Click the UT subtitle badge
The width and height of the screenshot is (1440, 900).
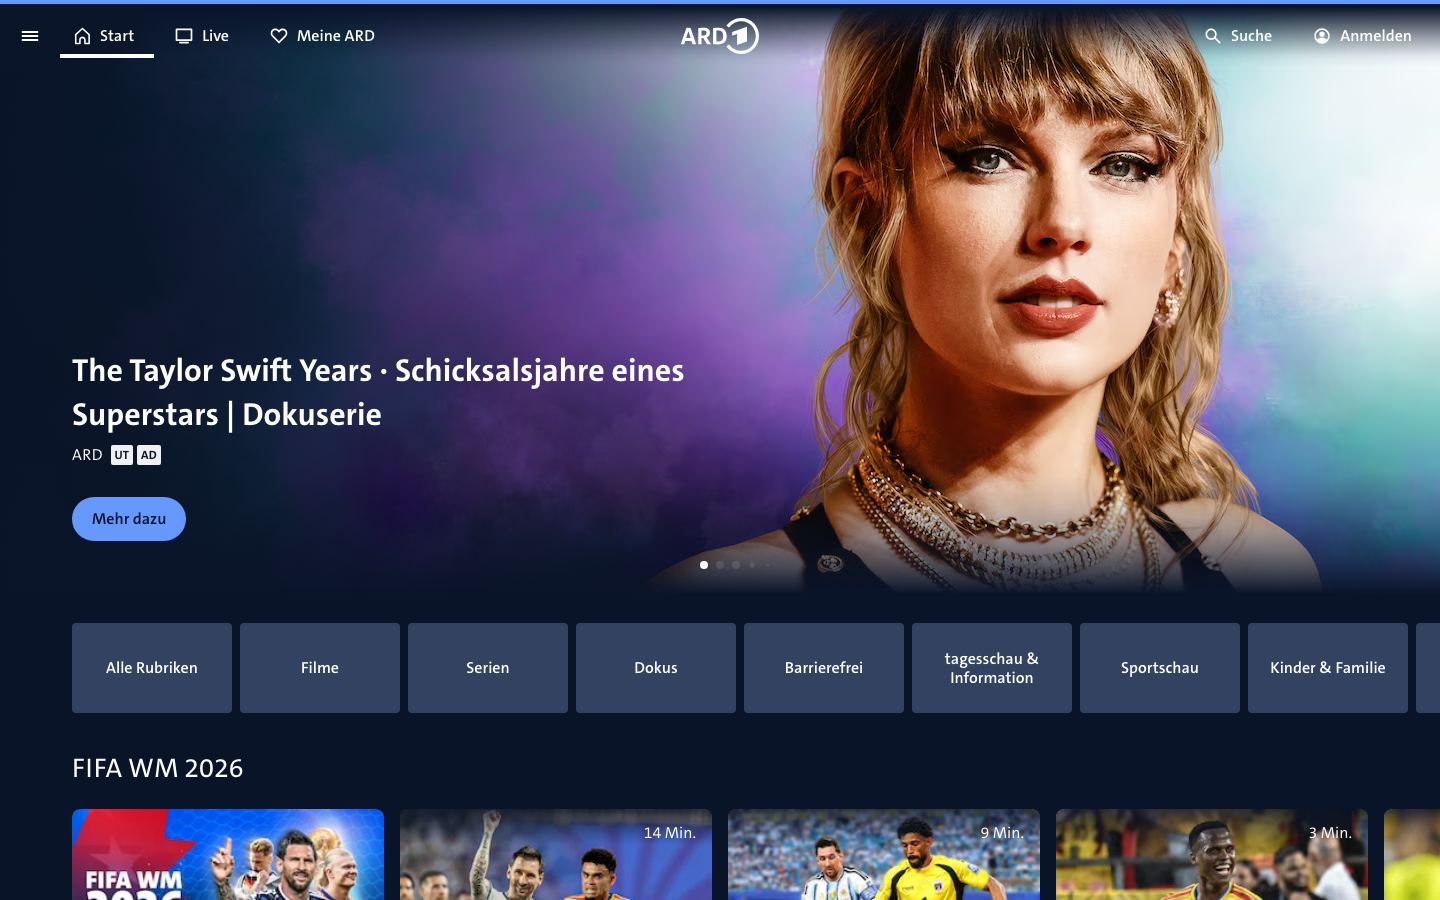(122, 455)
